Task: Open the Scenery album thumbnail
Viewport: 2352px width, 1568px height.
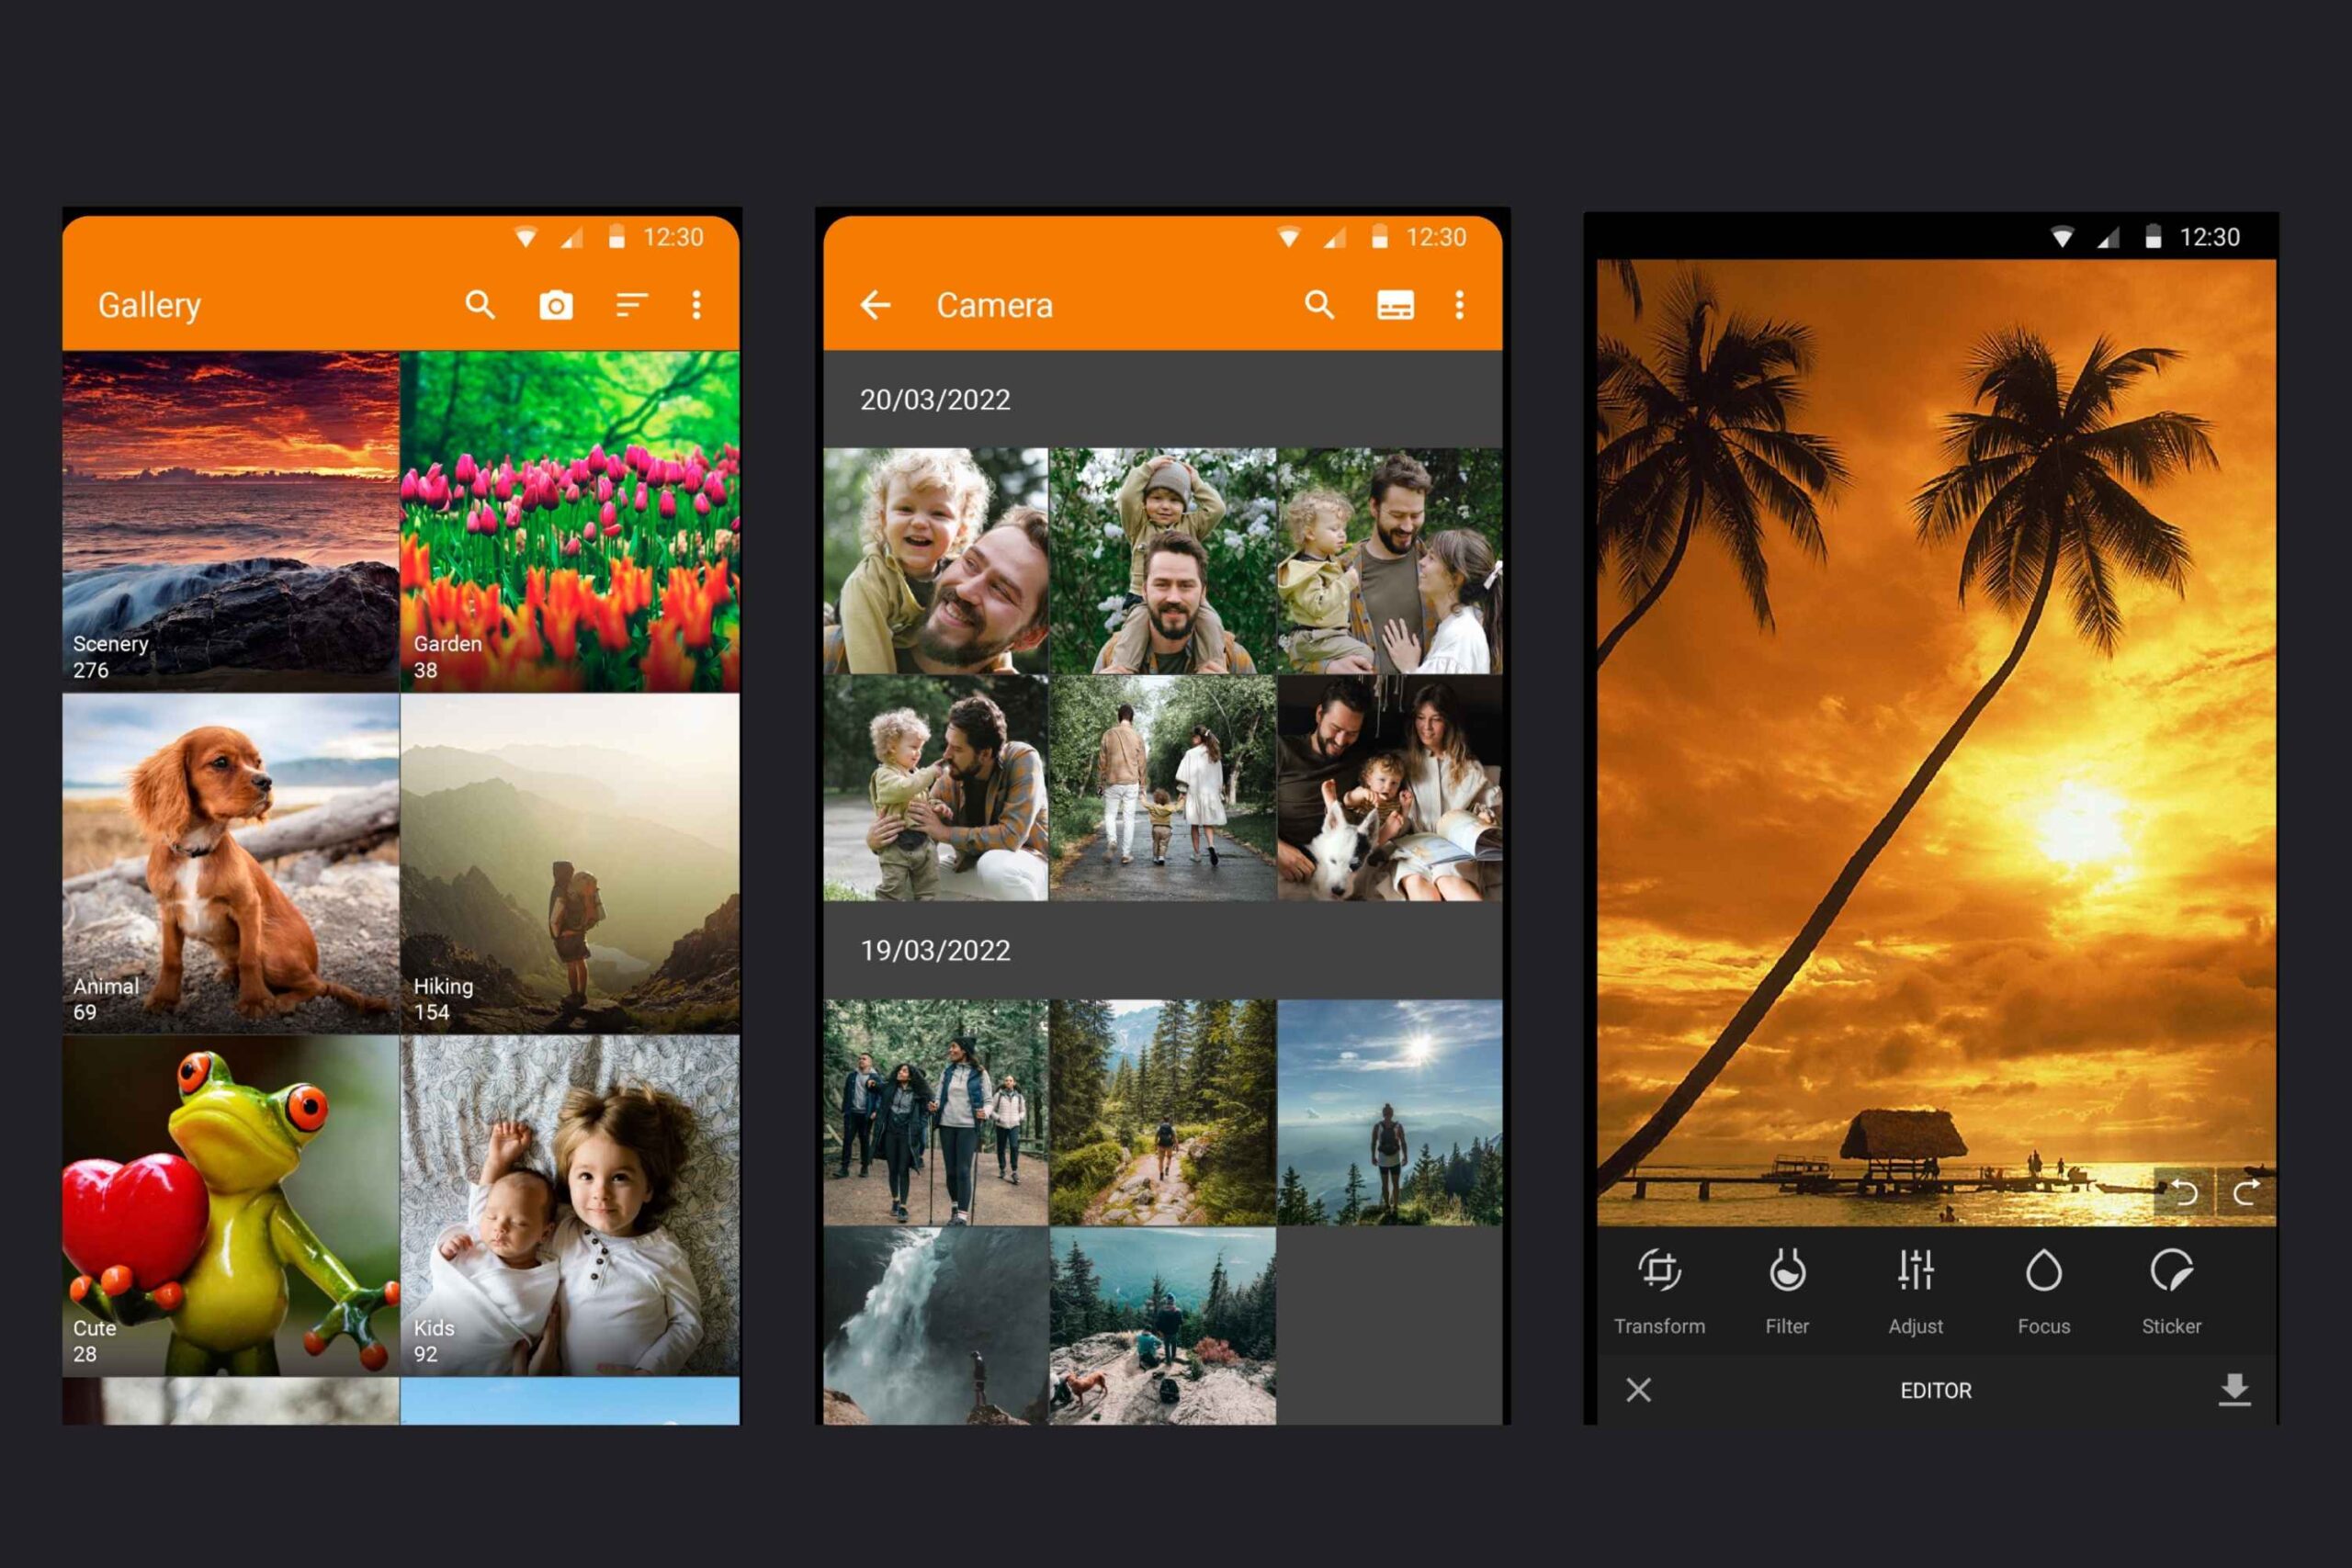Action: [x=231, y=520]
